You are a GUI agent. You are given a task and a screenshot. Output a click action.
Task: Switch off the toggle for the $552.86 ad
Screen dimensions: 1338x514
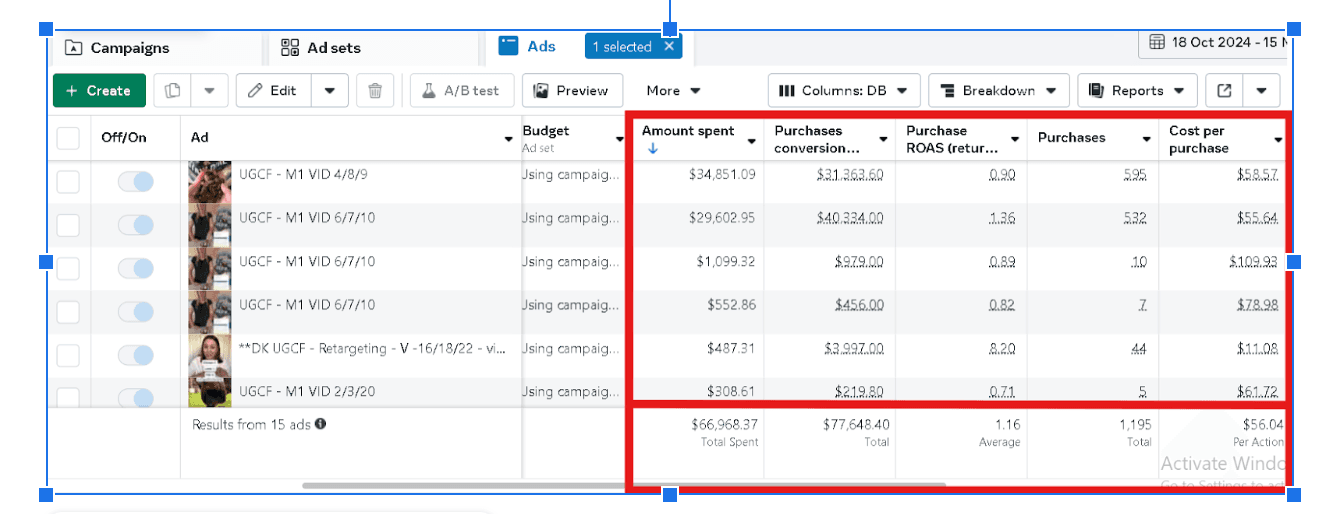point(135,312)
